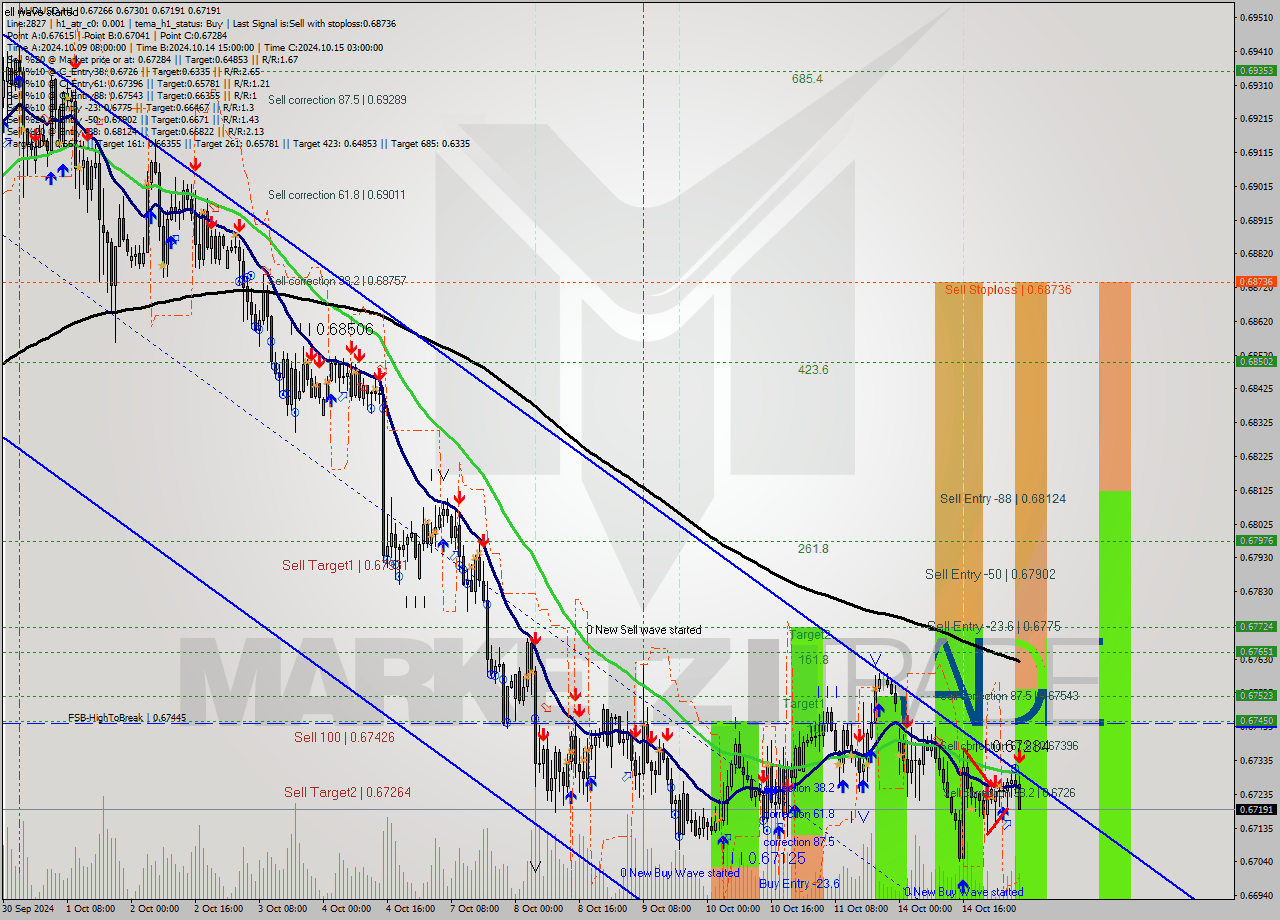Select the '423.6' Fibonacci level label
The image size is (1280, 920).
(x=812, y=370)
